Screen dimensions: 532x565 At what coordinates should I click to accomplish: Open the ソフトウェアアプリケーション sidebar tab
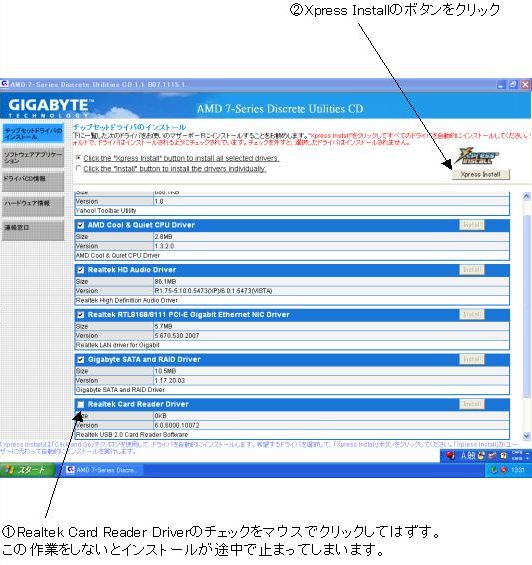tap(33, 158)
